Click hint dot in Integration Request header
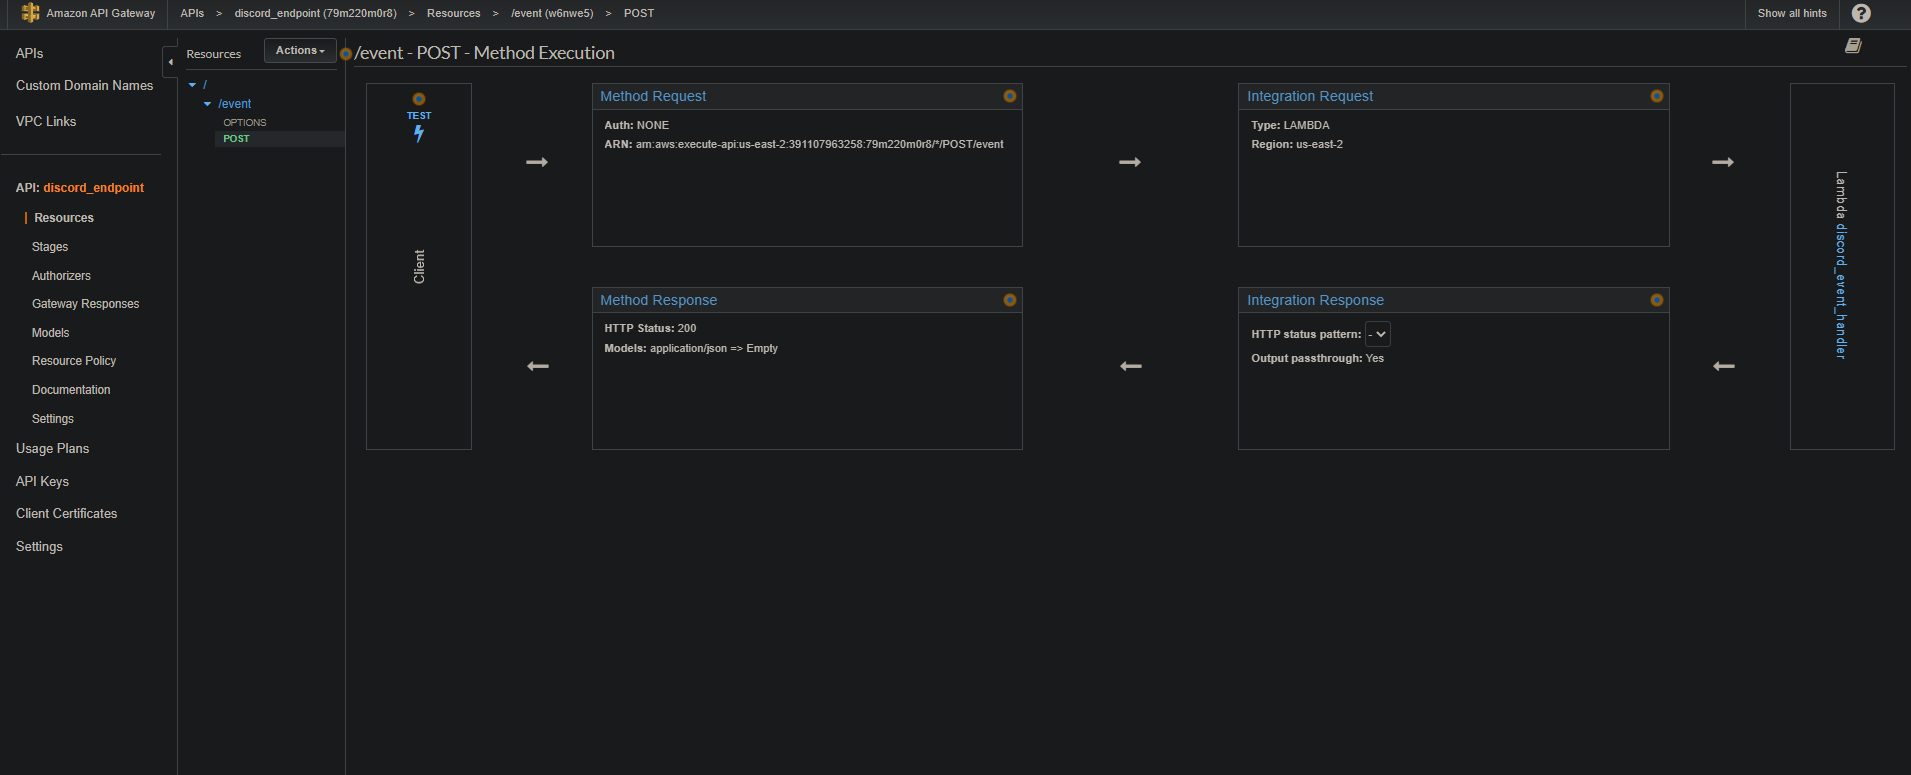Screen dimensions: 1911x775 pyautogui.click(x=1657, y=96)
